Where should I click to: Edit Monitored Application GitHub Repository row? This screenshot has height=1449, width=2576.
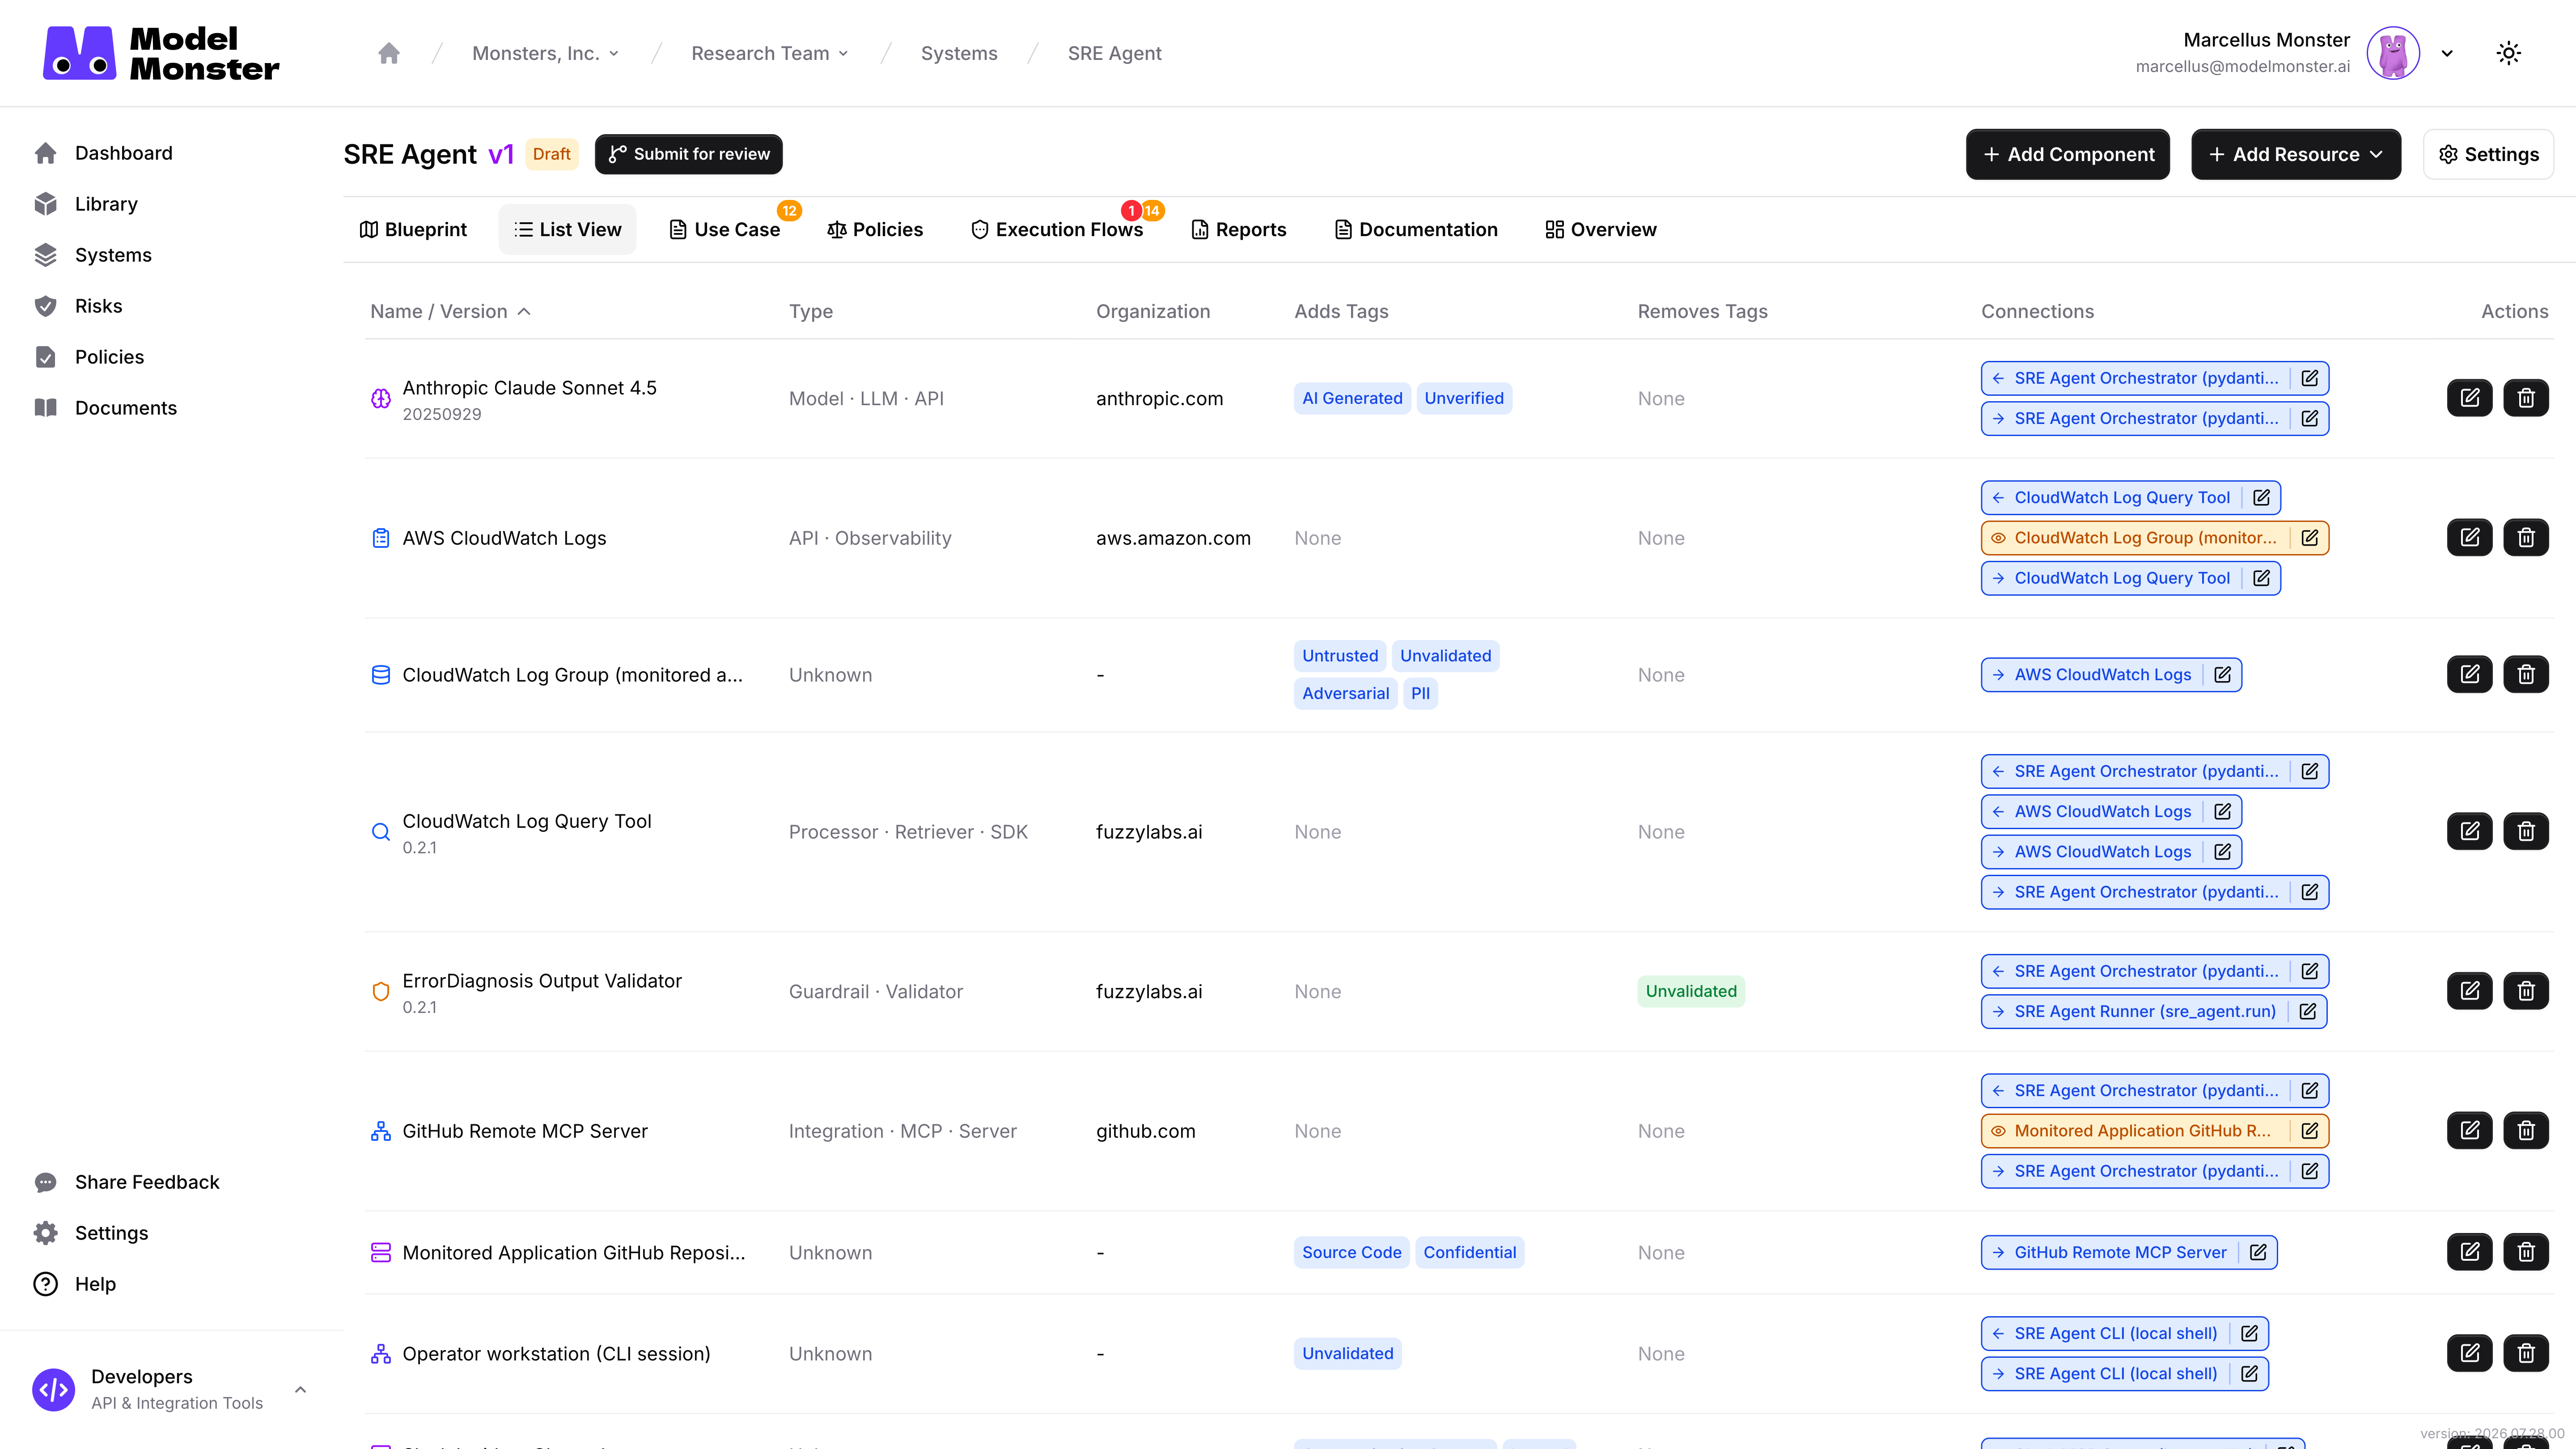[x=2469, y=1252]
